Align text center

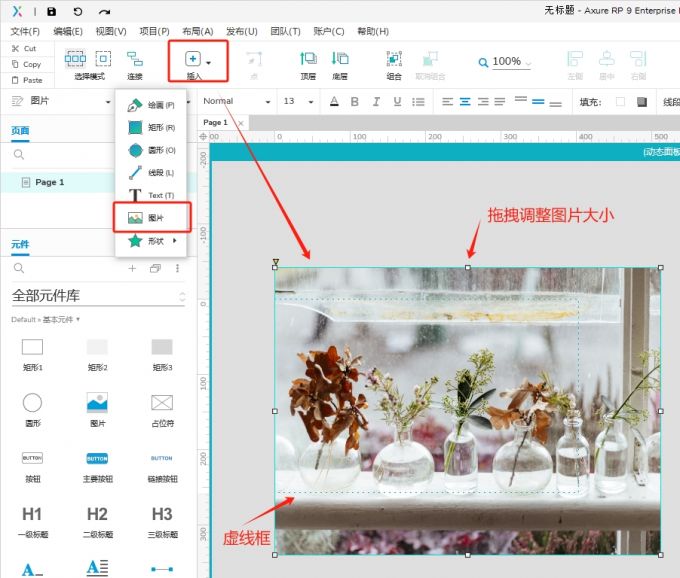point(465,102)
